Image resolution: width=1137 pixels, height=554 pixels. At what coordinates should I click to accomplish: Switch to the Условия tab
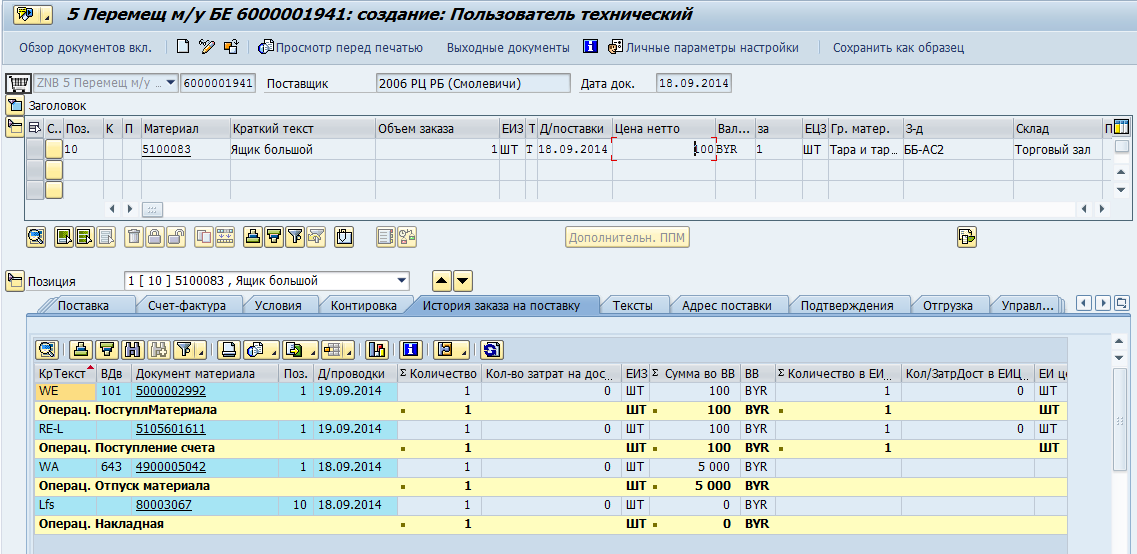tap(278, 306)
